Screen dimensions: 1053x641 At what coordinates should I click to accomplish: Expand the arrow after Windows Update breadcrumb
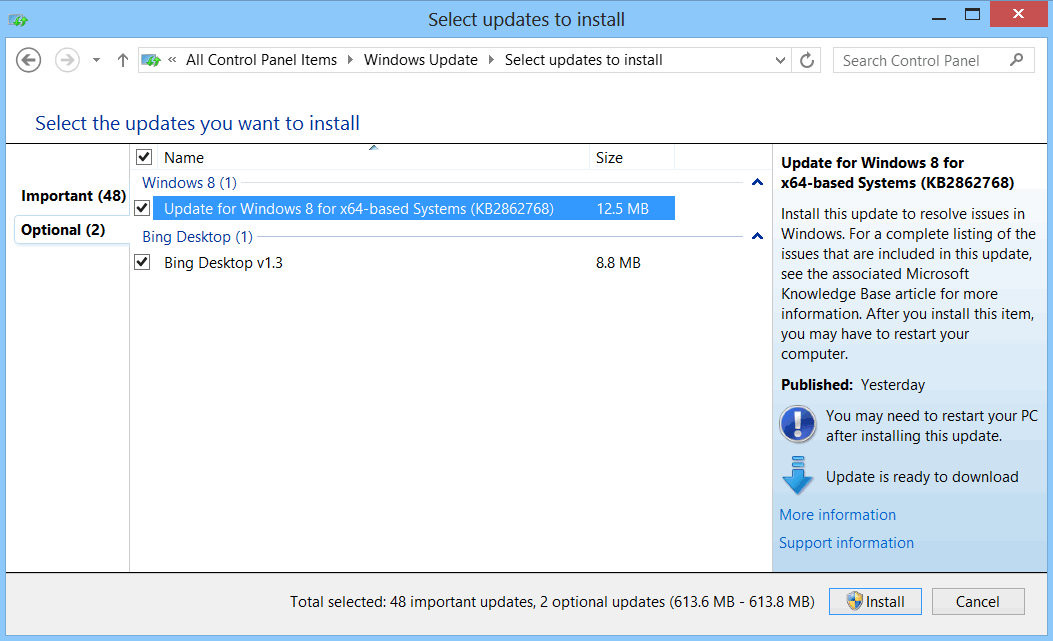pyautogui.click(x=491, y=60)
